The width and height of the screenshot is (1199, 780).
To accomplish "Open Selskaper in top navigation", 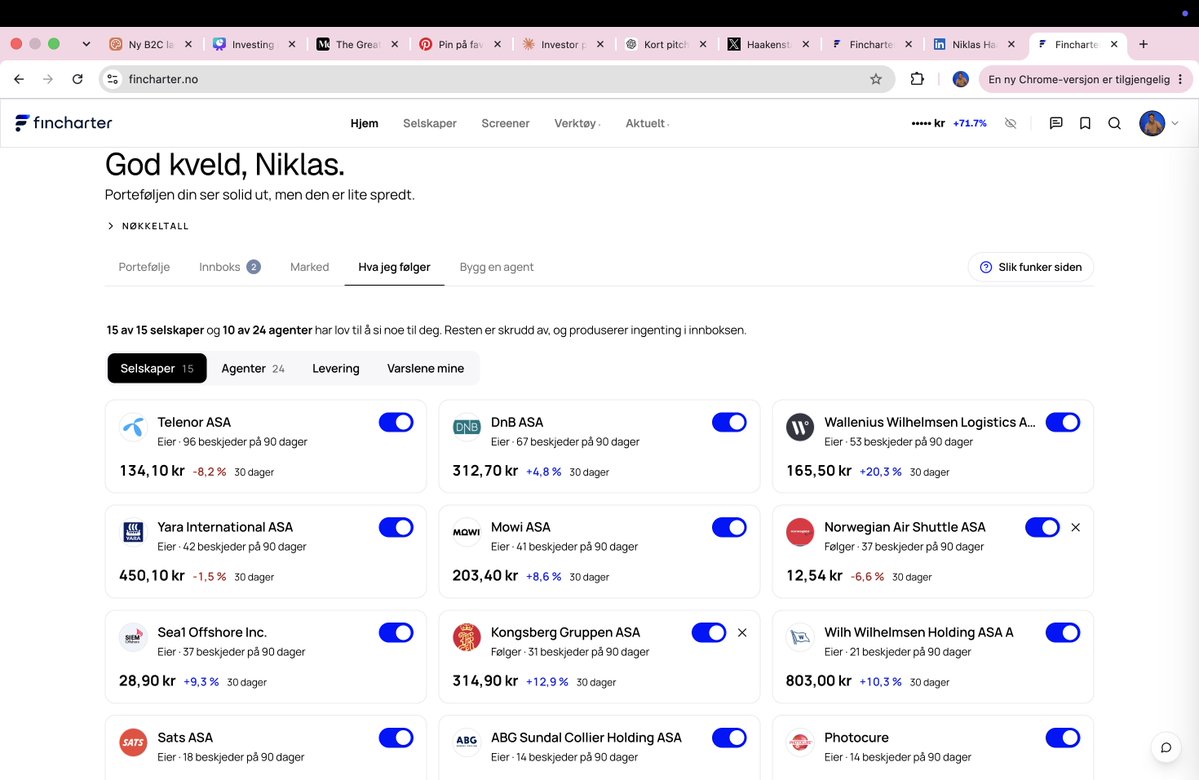I will [x=430, y=123].
